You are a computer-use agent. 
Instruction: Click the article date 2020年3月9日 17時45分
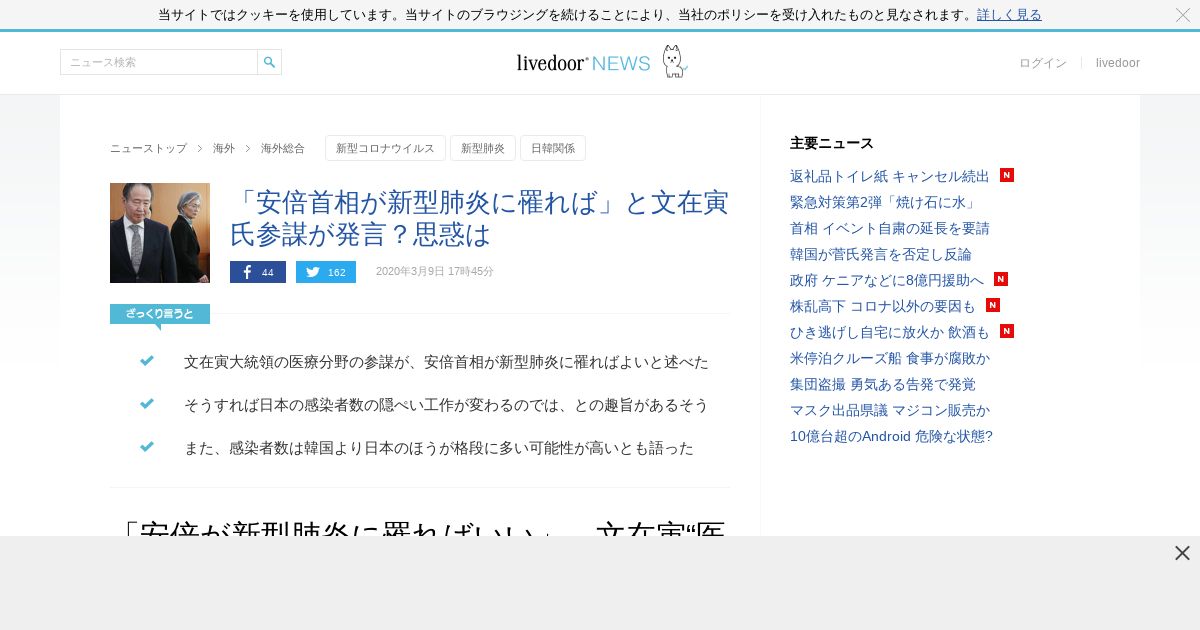click(x=435, y=272)
